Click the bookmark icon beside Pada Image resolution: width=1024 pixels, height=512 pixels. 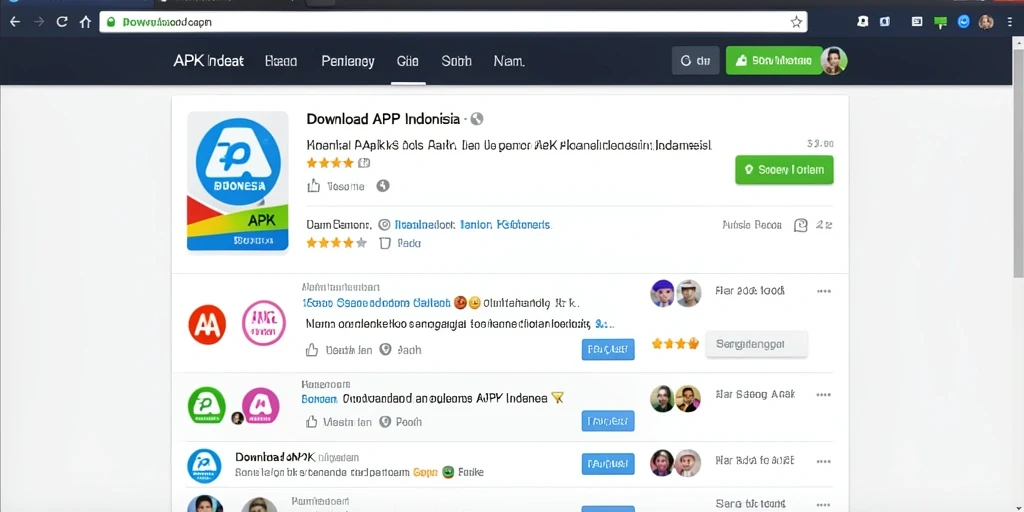point(385,244)
